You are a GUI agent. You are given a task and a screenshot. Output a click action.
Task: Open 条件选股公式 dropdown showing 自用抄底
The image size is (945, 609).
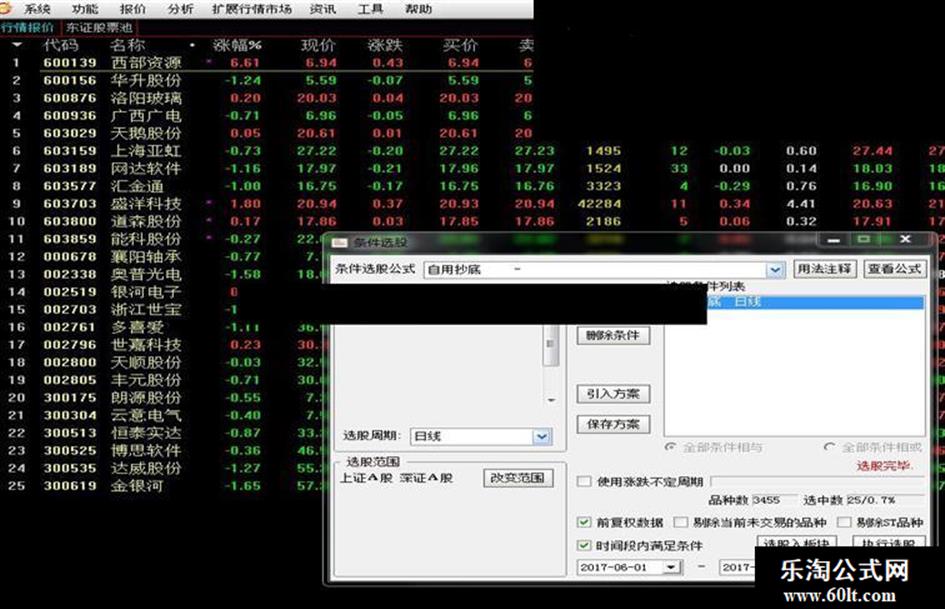775,270
